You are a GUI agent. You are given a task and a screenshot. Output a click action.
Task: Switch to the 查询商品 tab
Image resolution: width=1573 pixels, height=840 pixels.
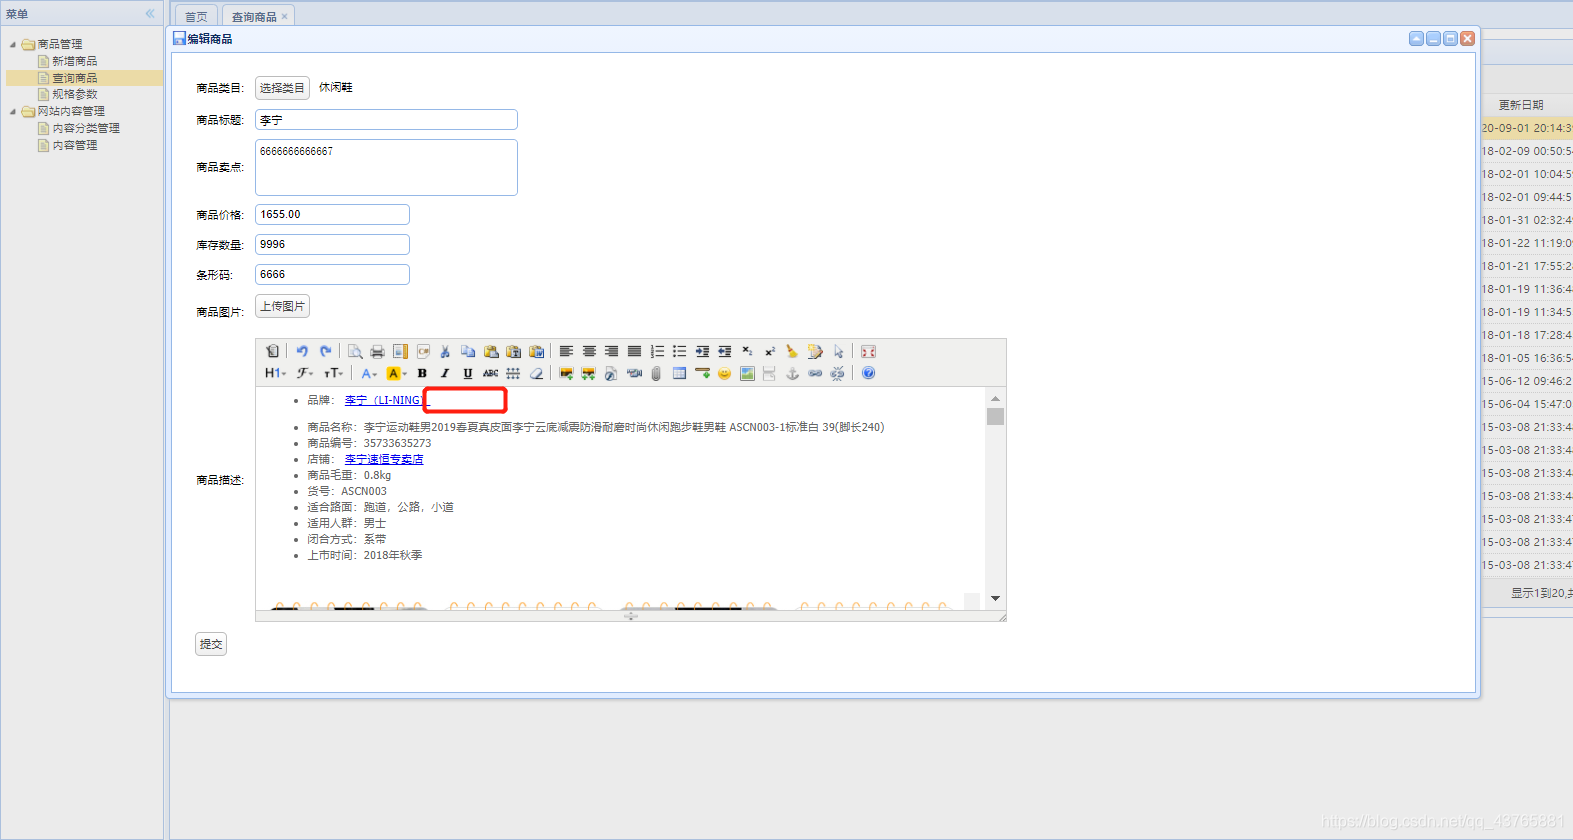(254, 16)
